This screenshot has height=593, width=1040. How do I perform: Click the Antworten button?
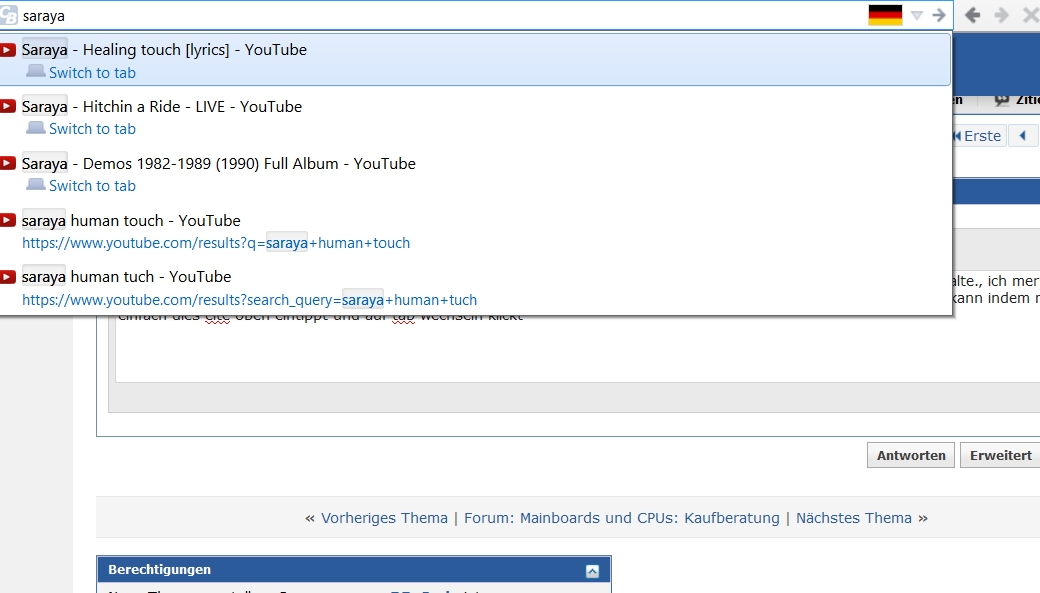(x=911, y=456)
